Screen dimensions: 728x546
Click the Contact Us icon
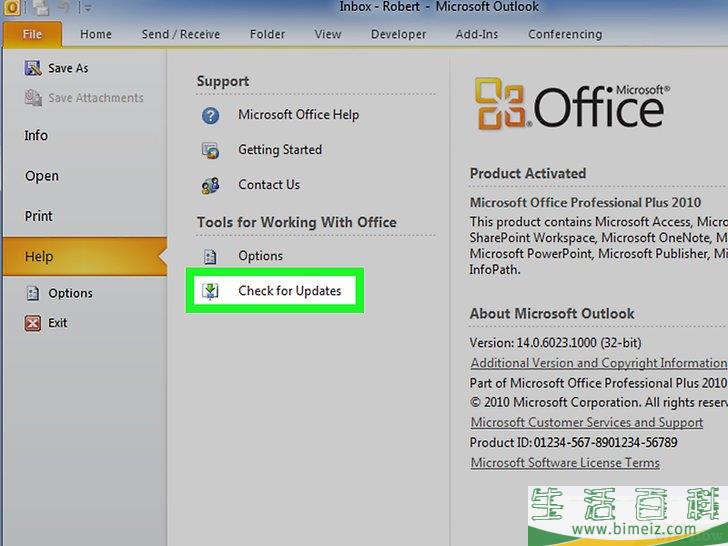210,186
